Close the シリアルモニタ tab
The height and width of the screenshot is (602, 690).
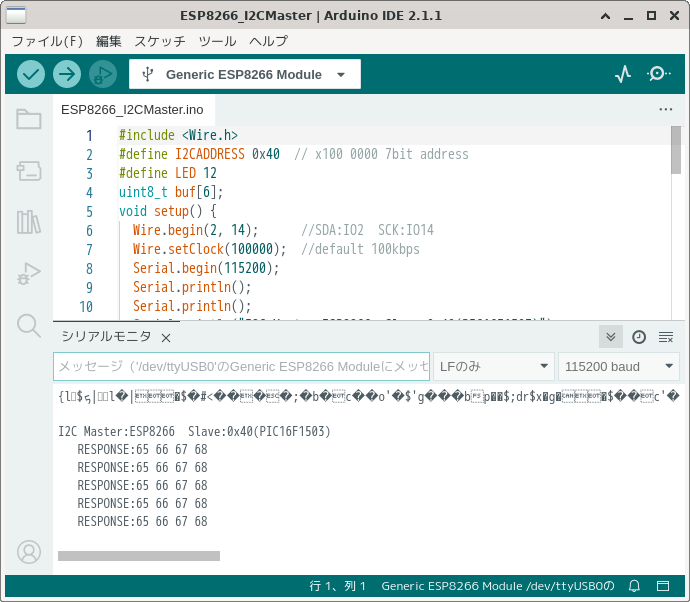(166, 338)
